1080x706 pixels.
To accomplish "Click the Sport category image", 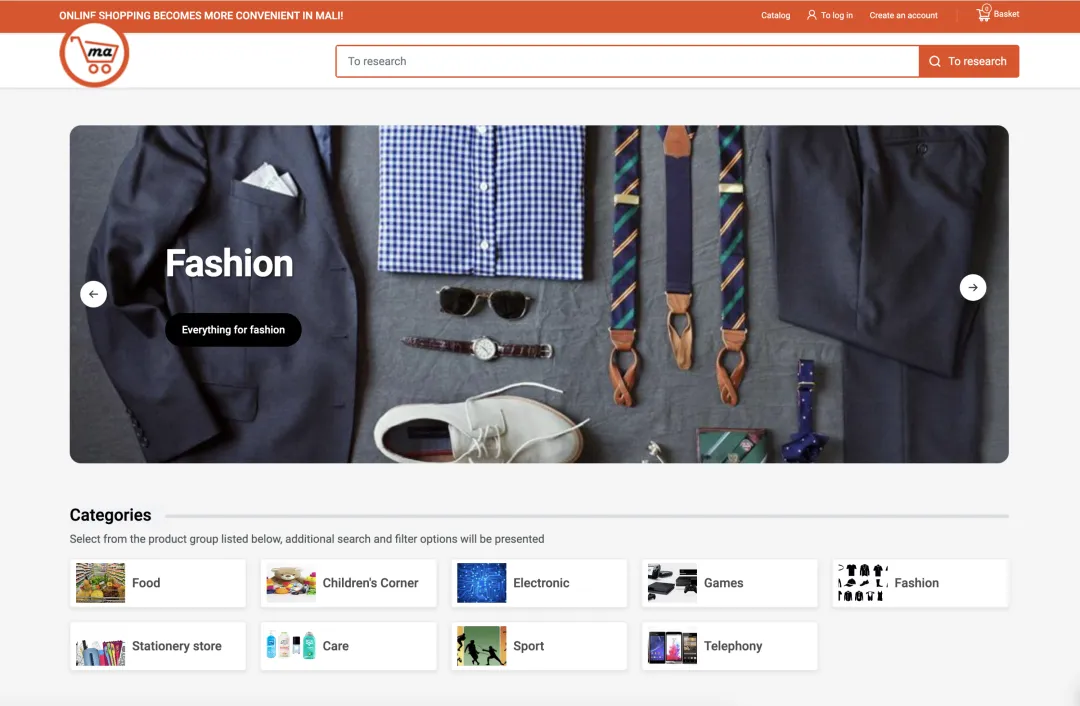I will coord(482,647).
